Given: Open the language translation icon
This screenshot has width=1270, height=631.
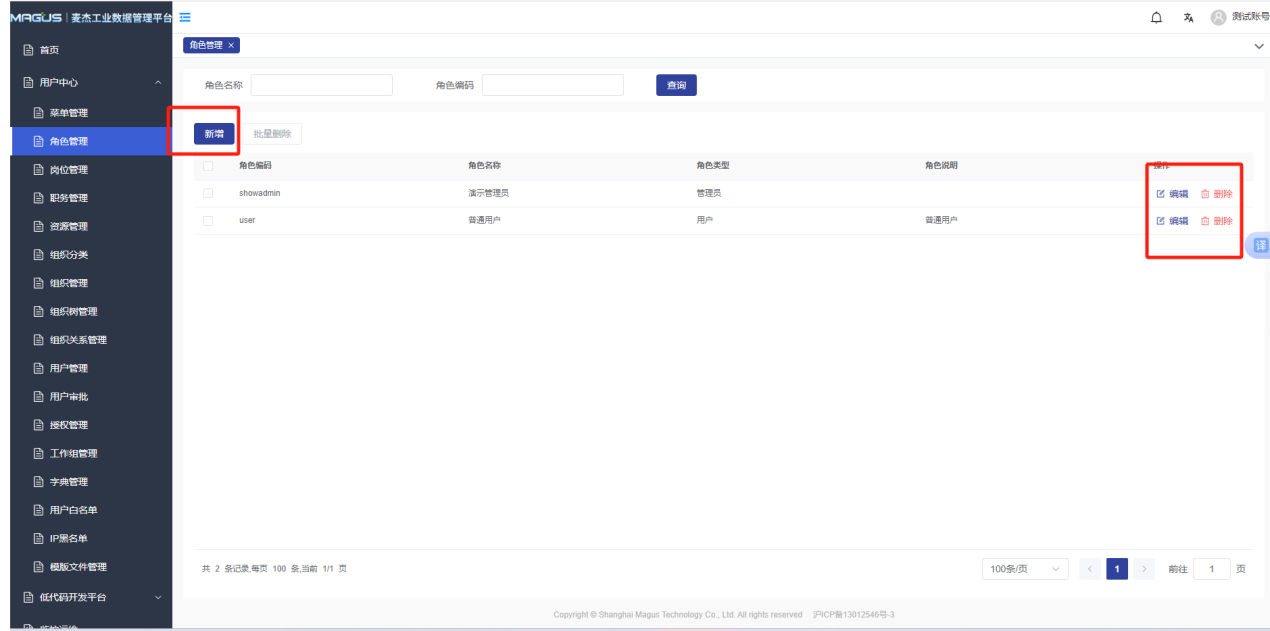Looking at the screenshot, I should point(1189,17).
